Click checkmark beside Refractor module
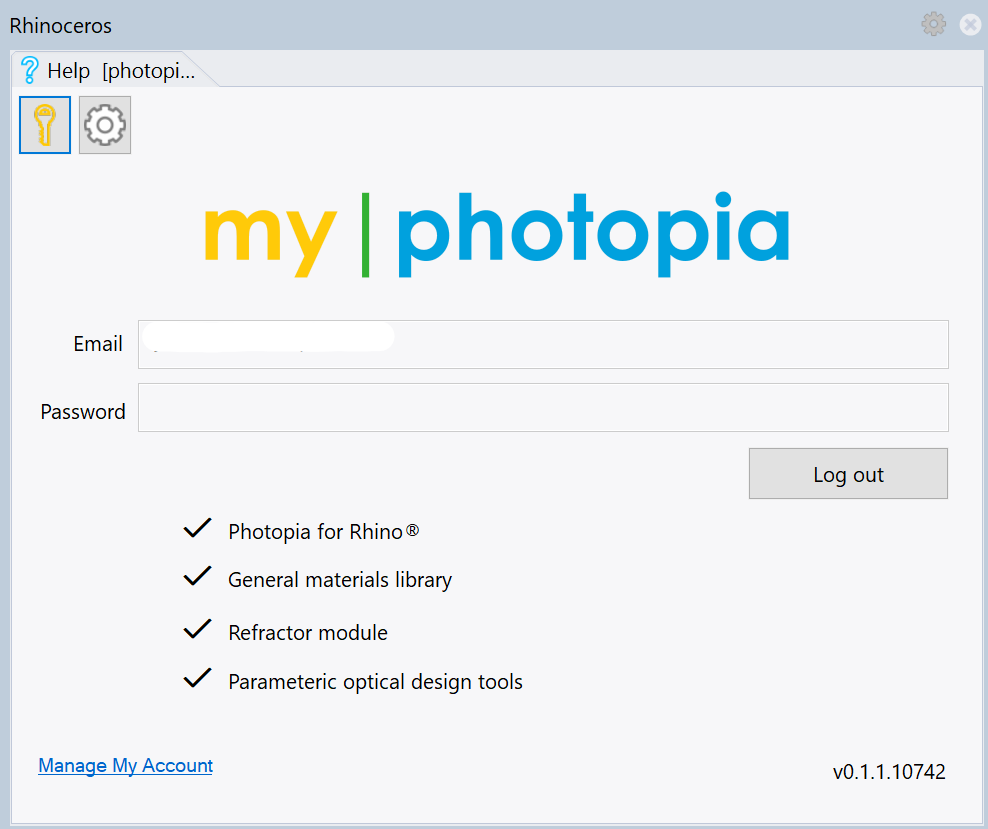The height and width of the screenshot is (829, 988). pos(197,629)
